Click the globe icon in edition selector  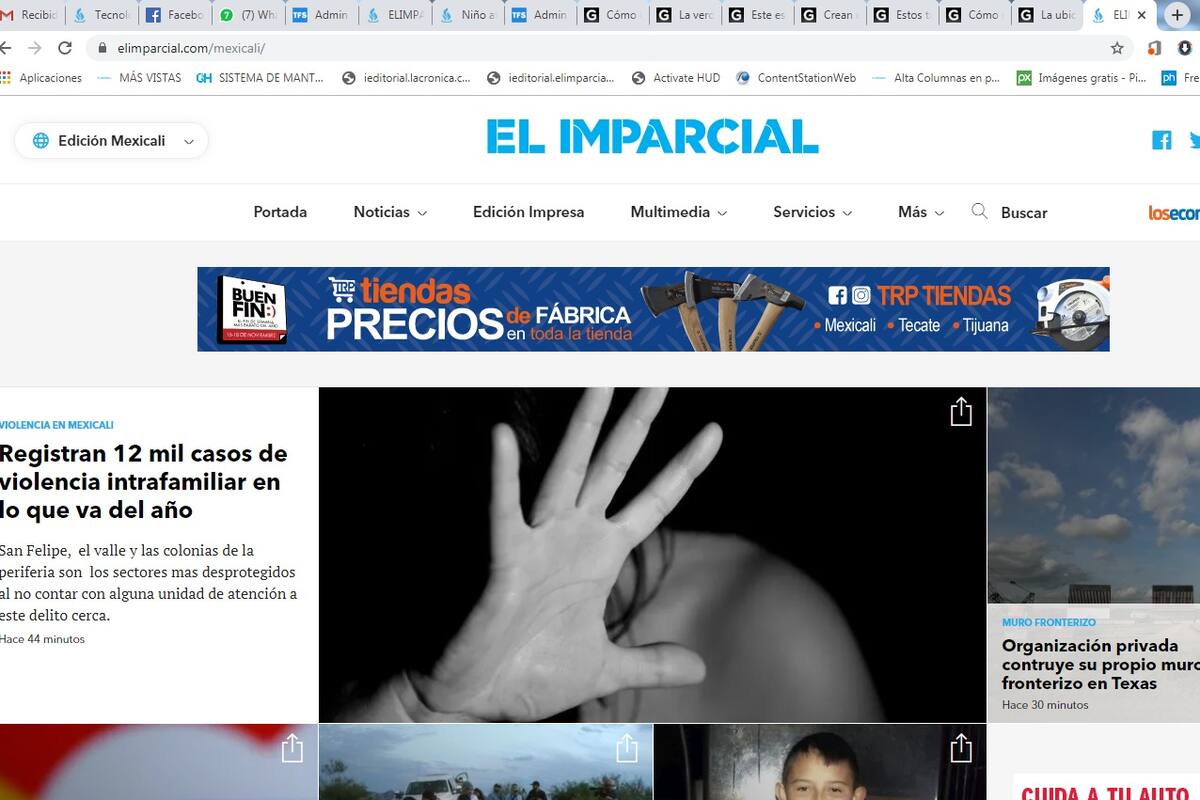pyautogui.click(x=41, y=141)
